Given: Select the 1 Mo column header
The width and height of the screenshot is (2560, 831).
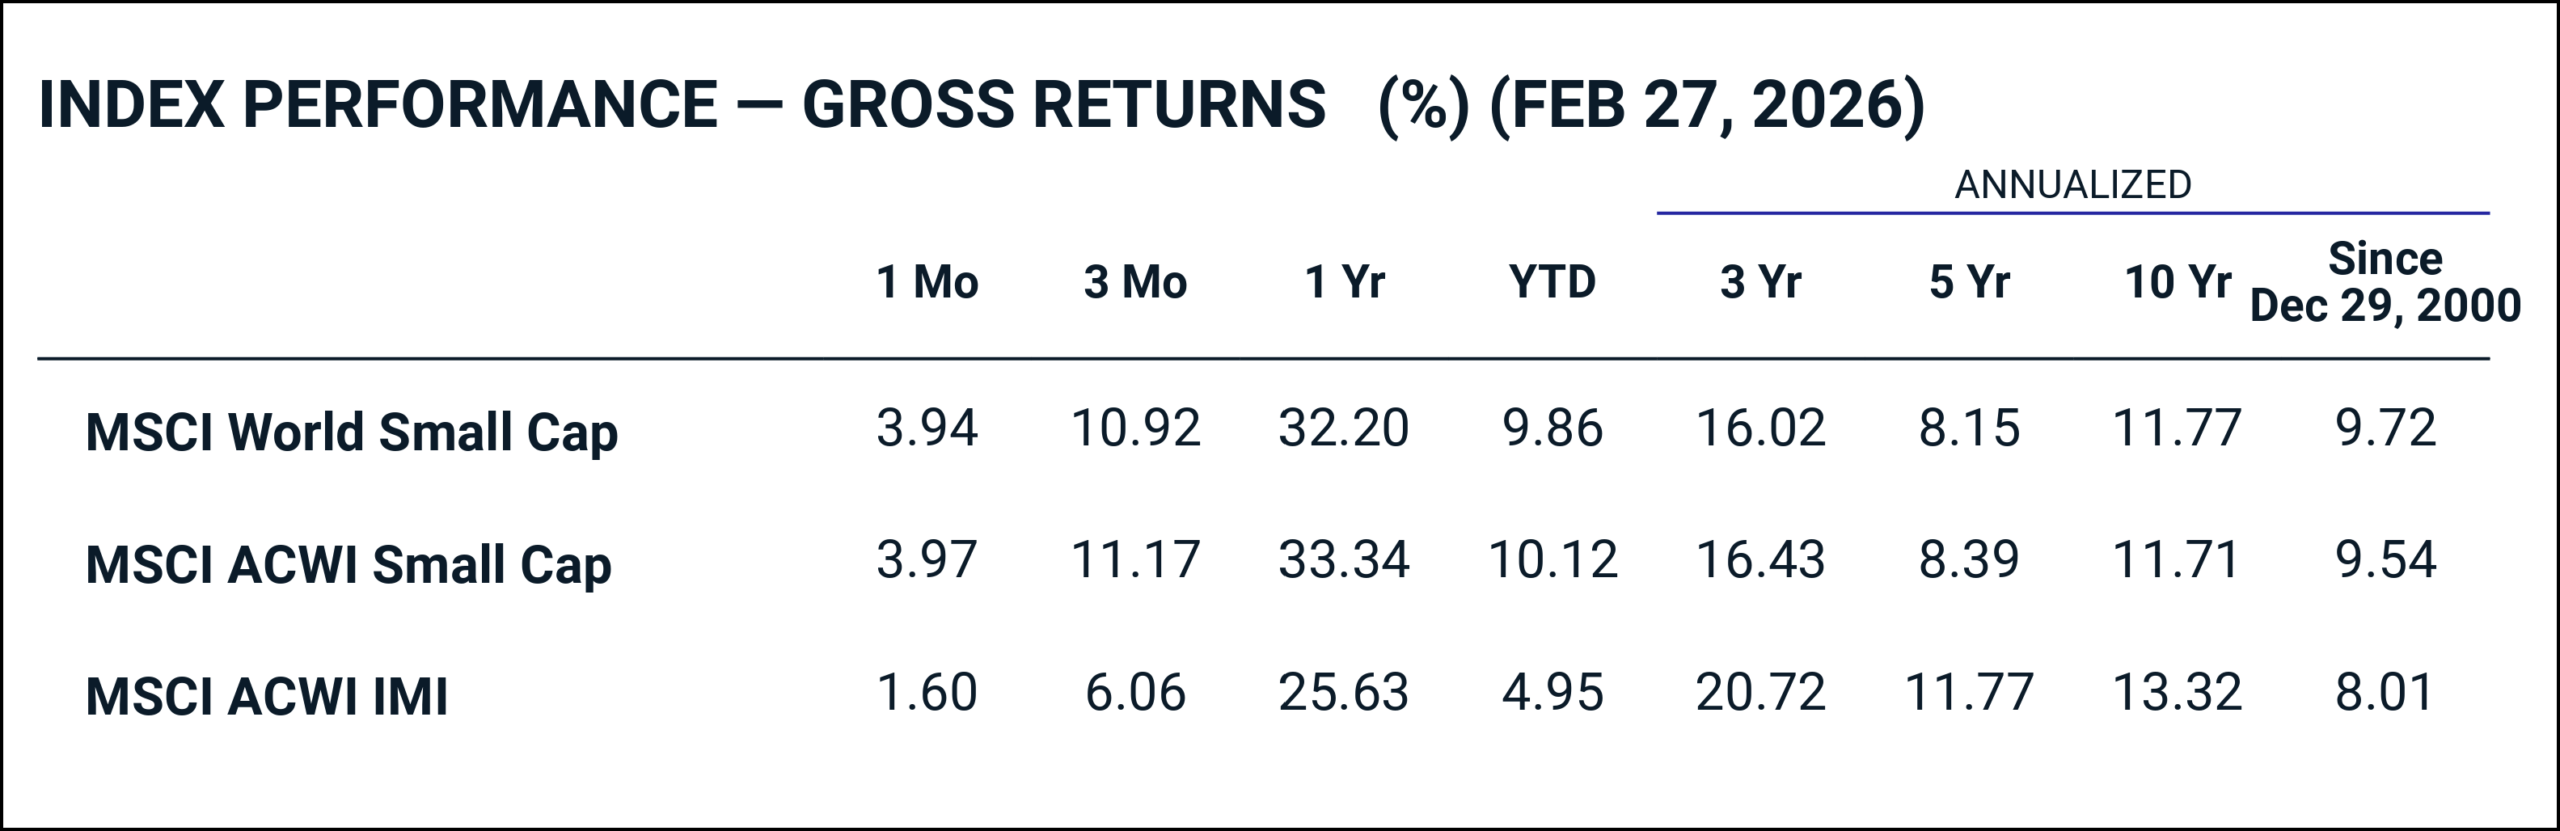Looking at the screenshot, I should (927, 282).
